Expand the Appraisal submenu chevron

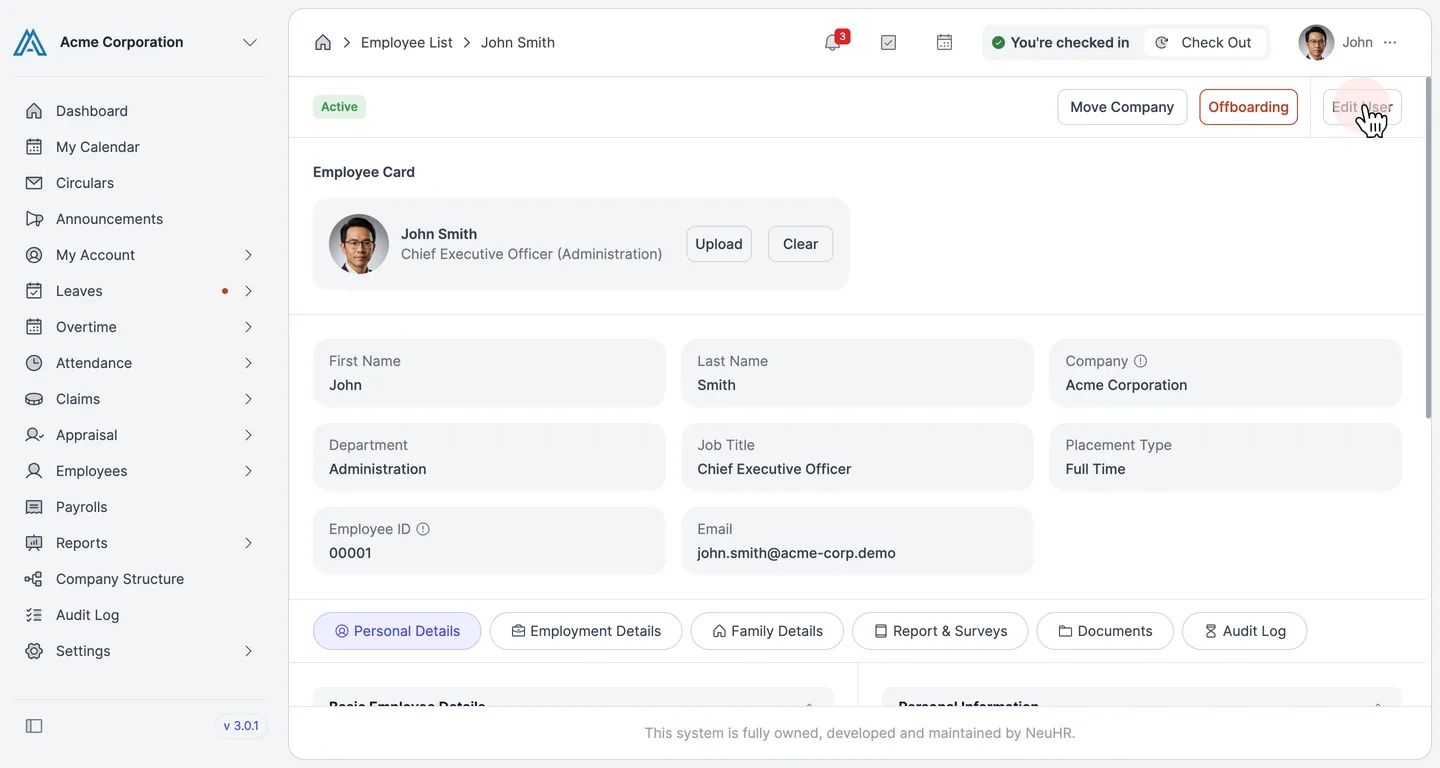click(248, 435)
